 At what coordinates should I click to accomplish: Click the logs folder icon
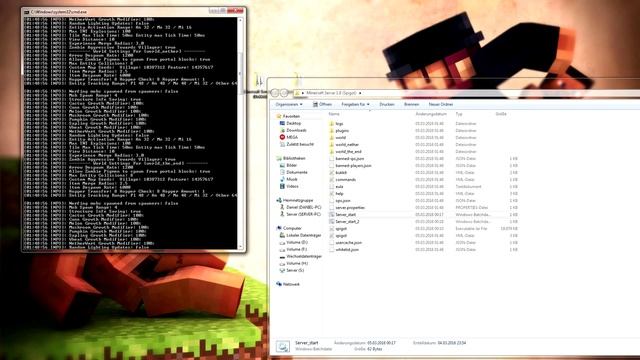pyautogui.click(x=331, y=124)
